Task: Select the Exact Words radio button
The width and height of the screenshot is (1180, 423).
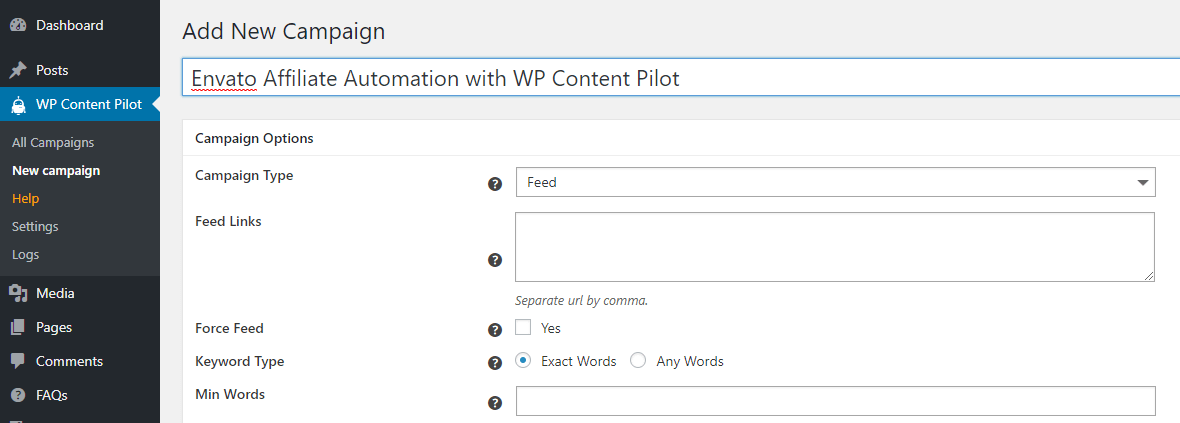Action: point(523,361)
